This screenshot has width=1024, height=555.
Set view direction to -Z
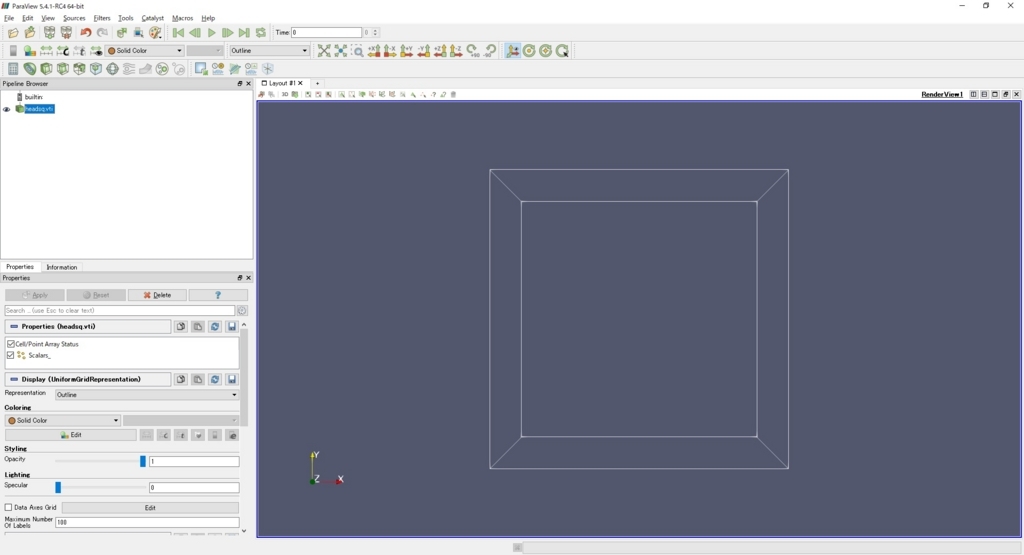pos(456,51)
